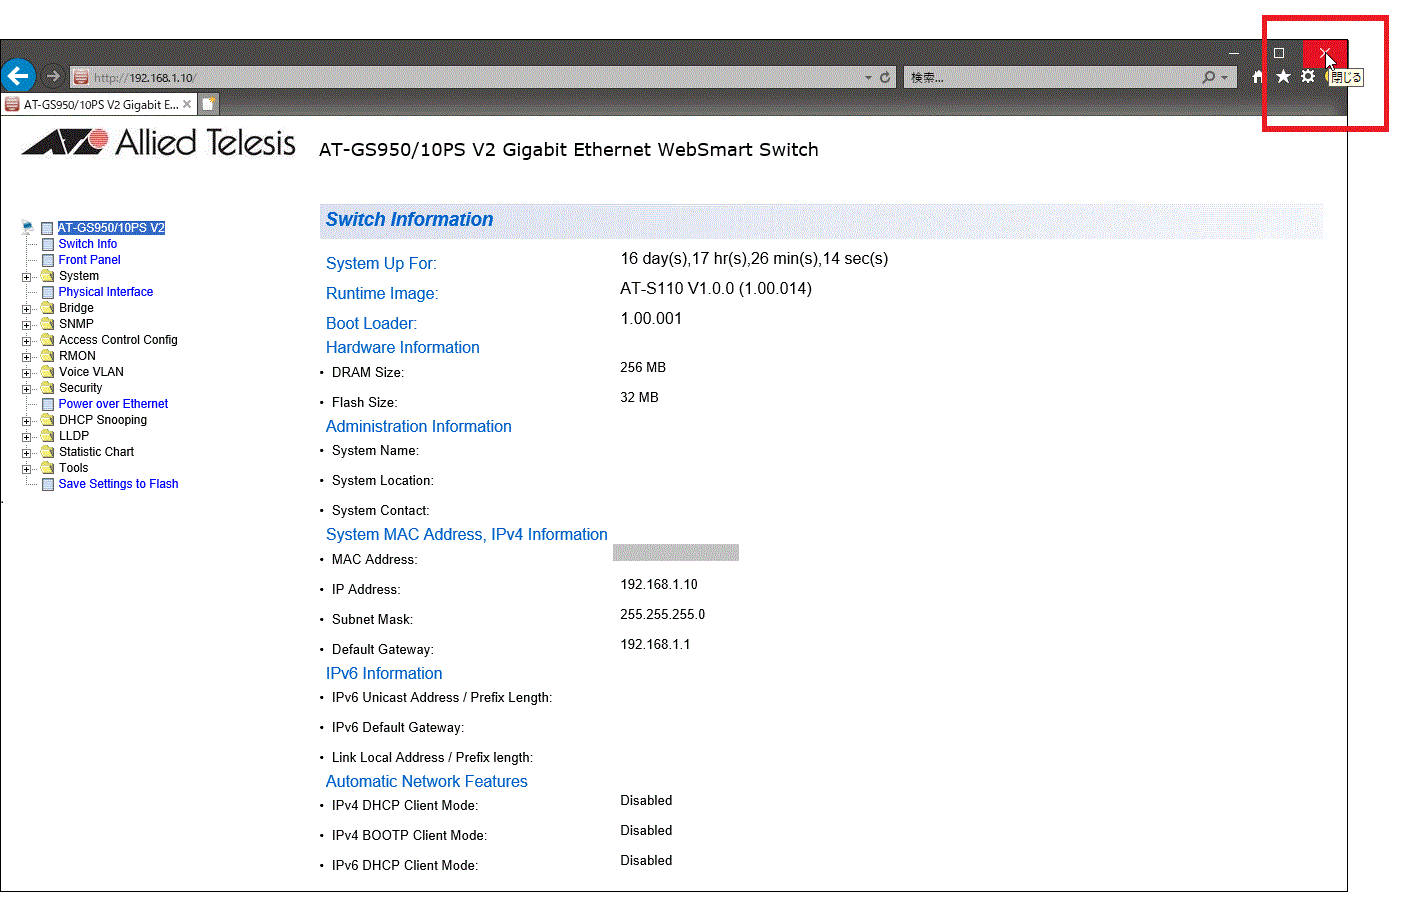The height and width of the screenshot is (902, 1410).
Task: Expand the Tools tree node
Action: click(27, 469)
